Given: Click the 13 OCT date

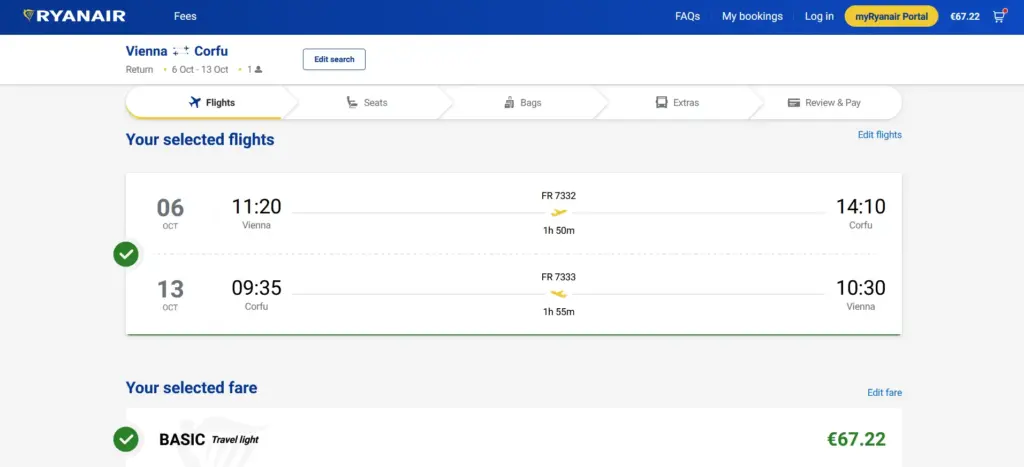Looking at the screenshot, I should 170,295.
